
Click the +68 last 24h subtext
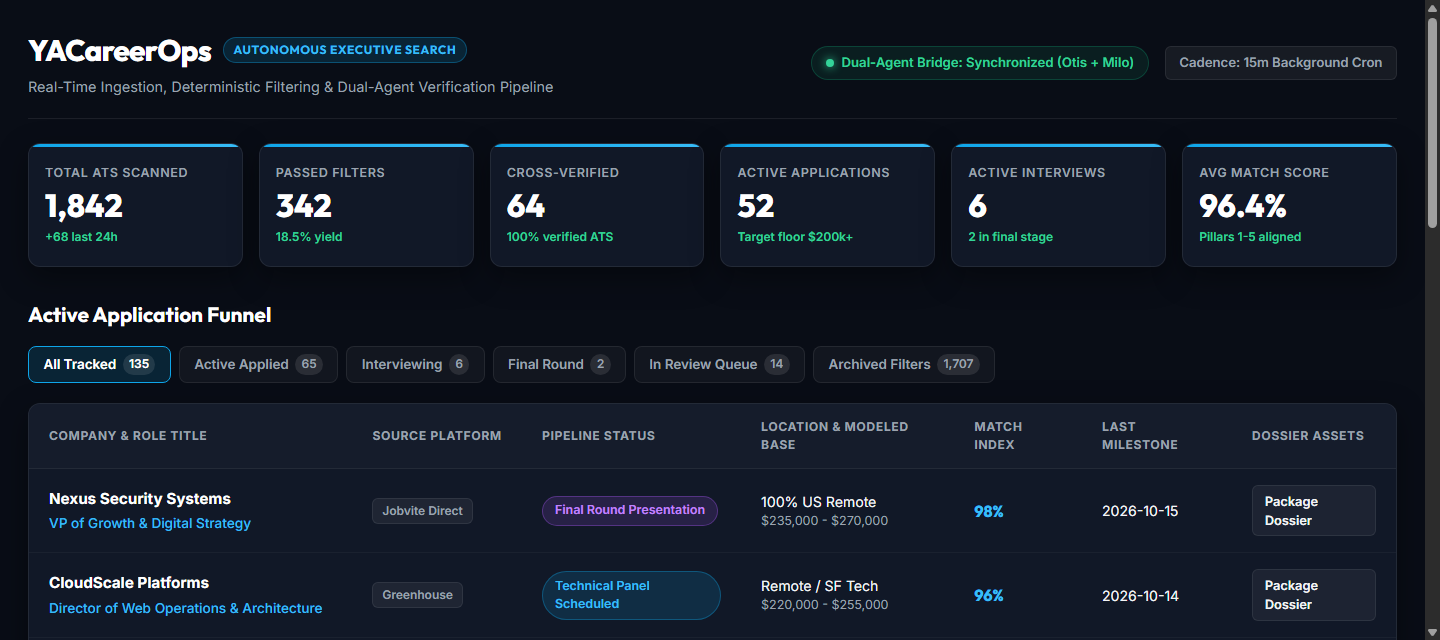[x=82, y=237]
